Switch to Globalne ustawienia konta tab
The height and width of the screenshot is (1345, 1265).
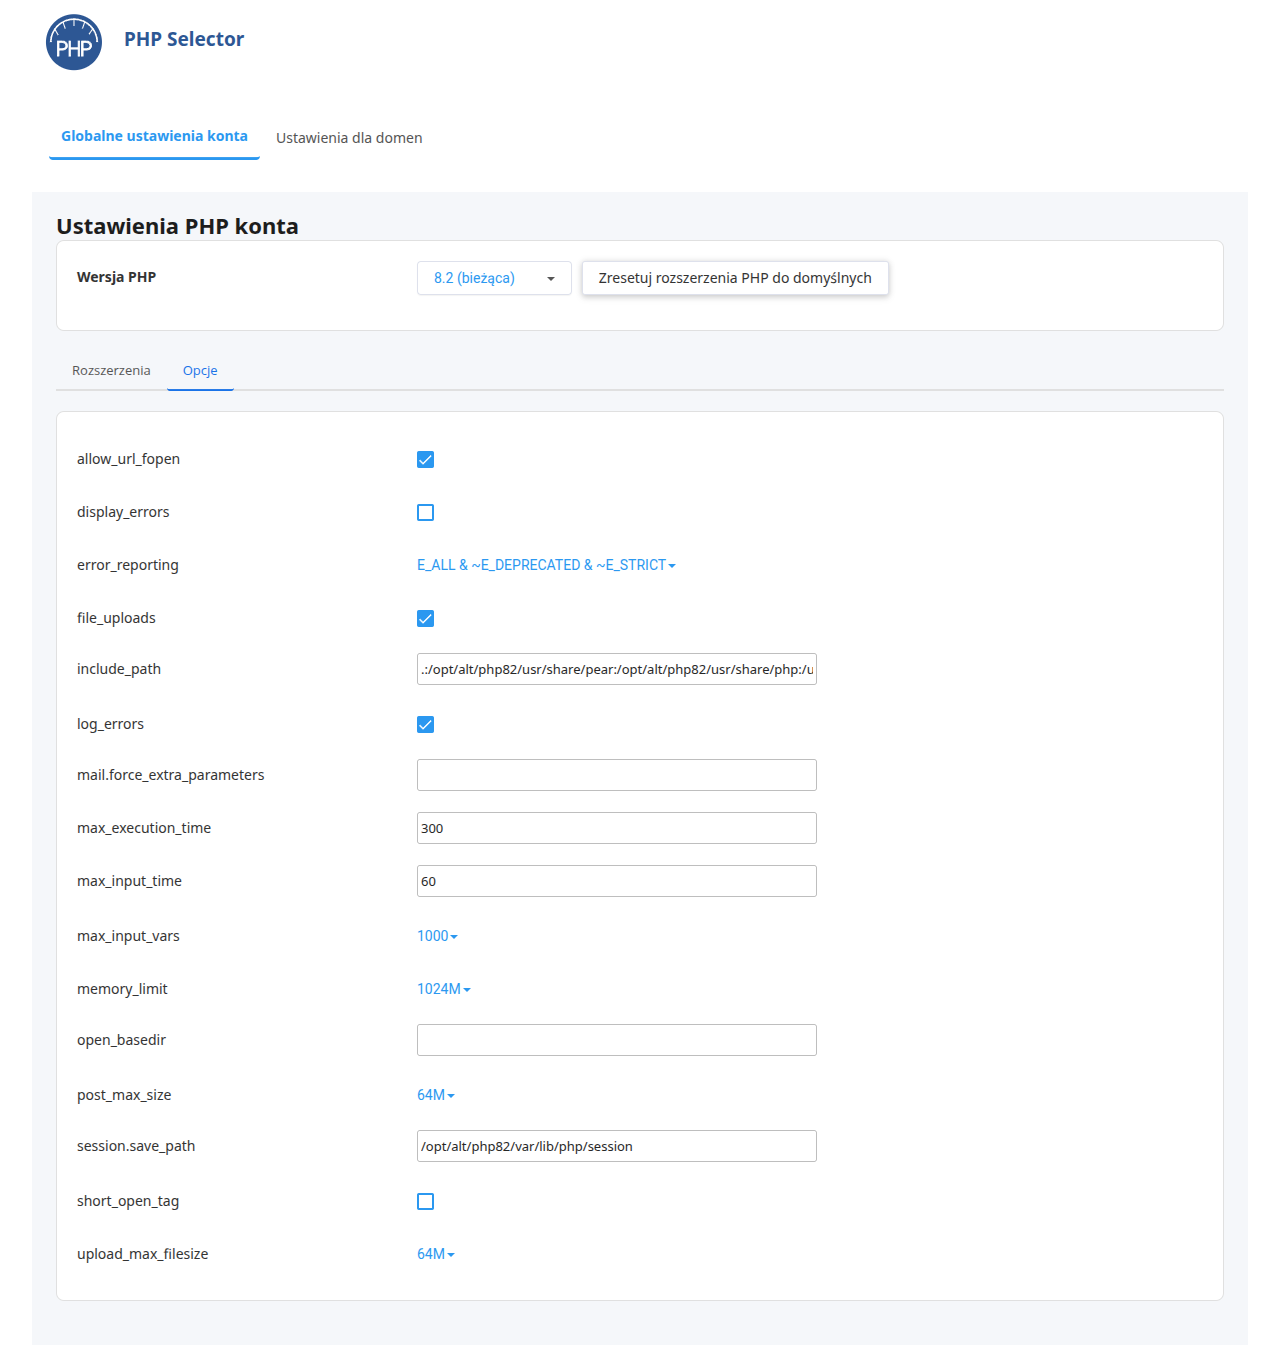tap(154, 137)
